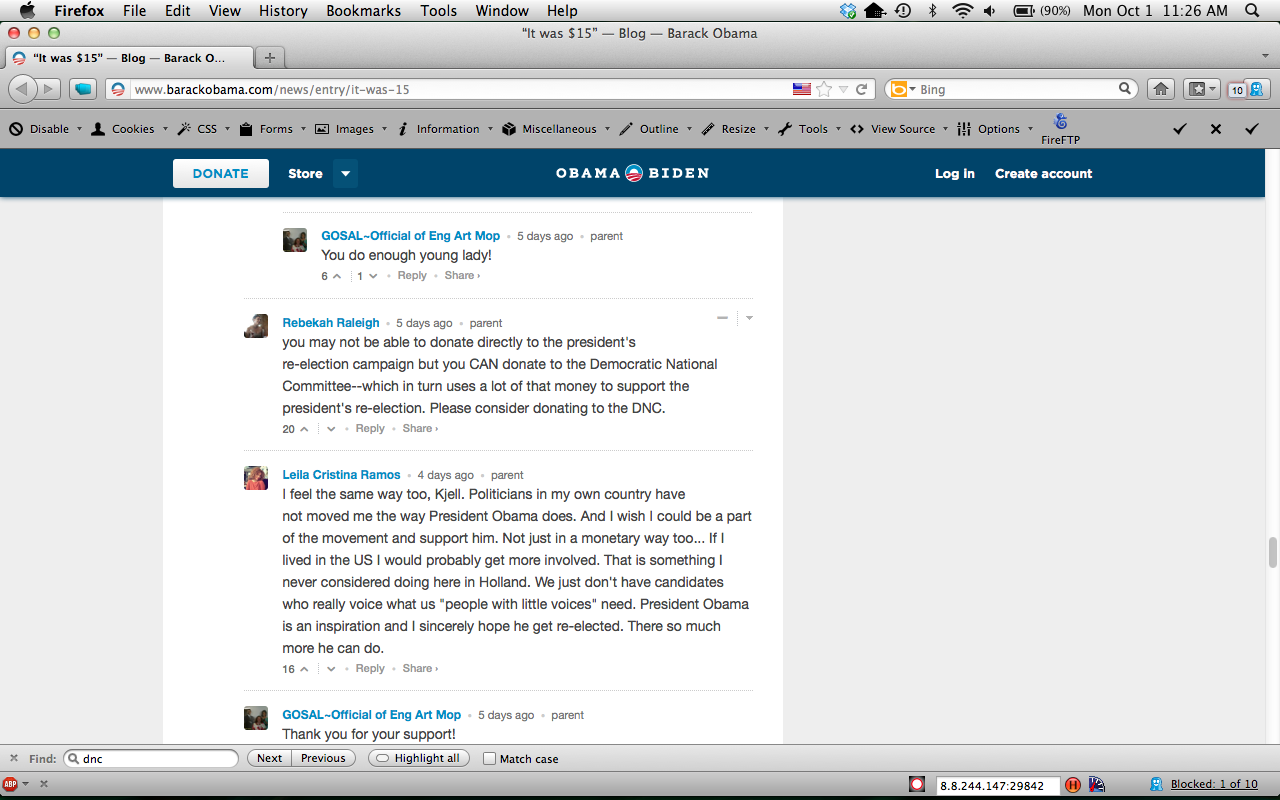Click the search magnifier in the Bing box
This screenshot has height=800, width=1280.
tap(1125, 89)
